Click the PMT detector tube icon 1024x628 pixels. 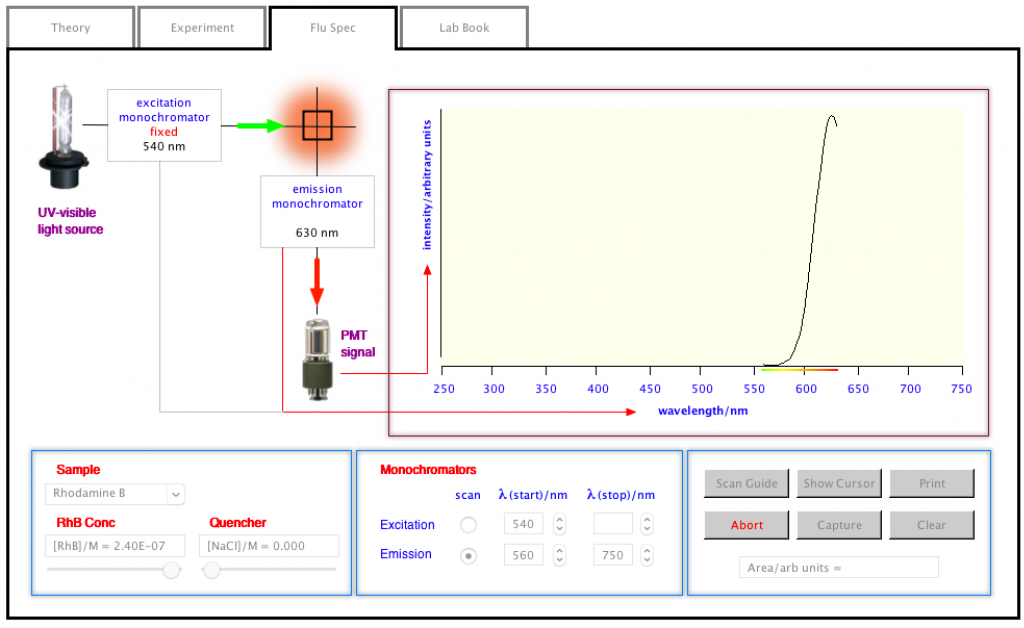(x=318, y=359)
